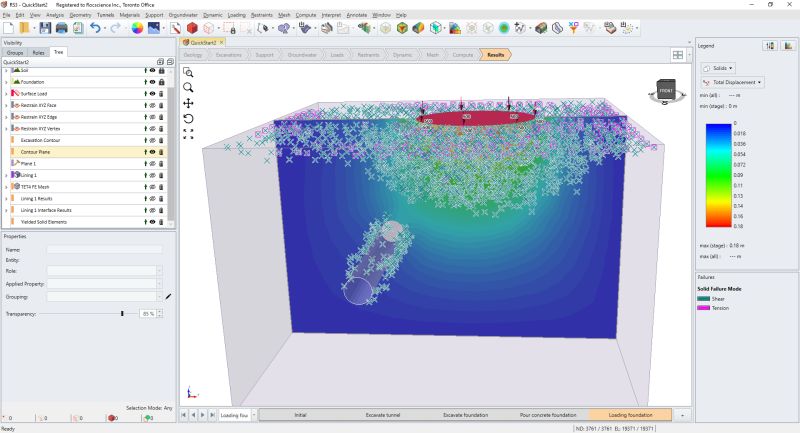Screen dimensions: 800x433
Task: Click the chart icon in Legend header
Action: 788,46
